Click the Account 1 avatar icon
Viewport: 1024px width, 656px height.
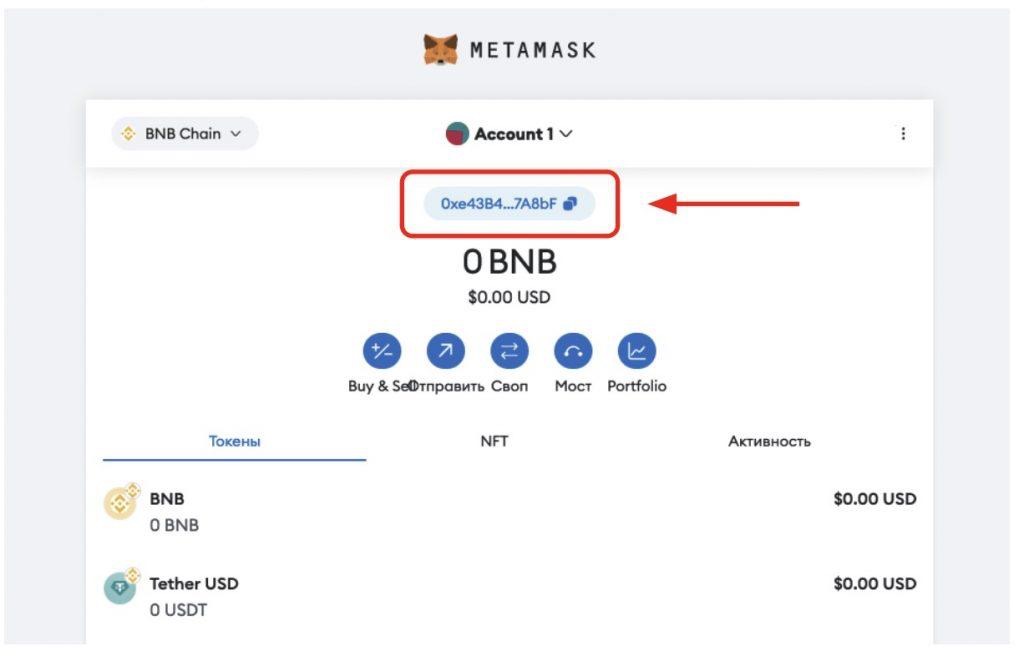point(457,134)
